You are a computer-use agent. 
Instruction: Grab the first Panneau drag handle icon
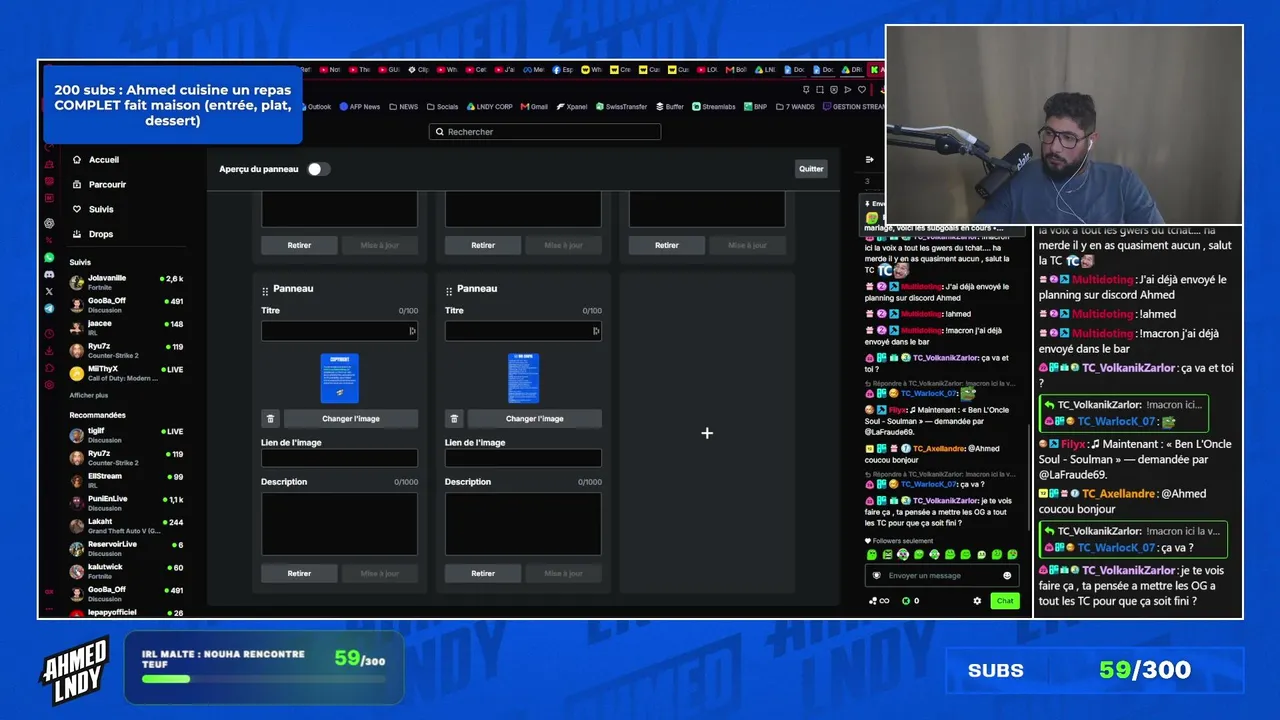(x=265, y=291)
